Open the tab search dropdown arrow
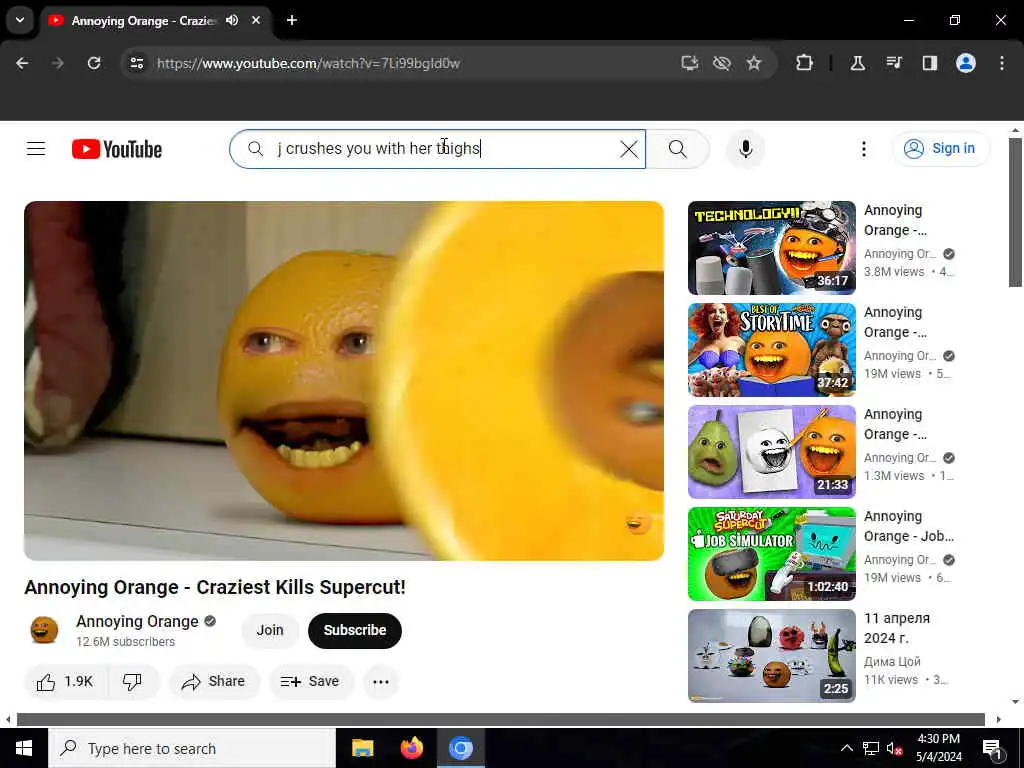 pyautogui.click(x=20, y=20)
